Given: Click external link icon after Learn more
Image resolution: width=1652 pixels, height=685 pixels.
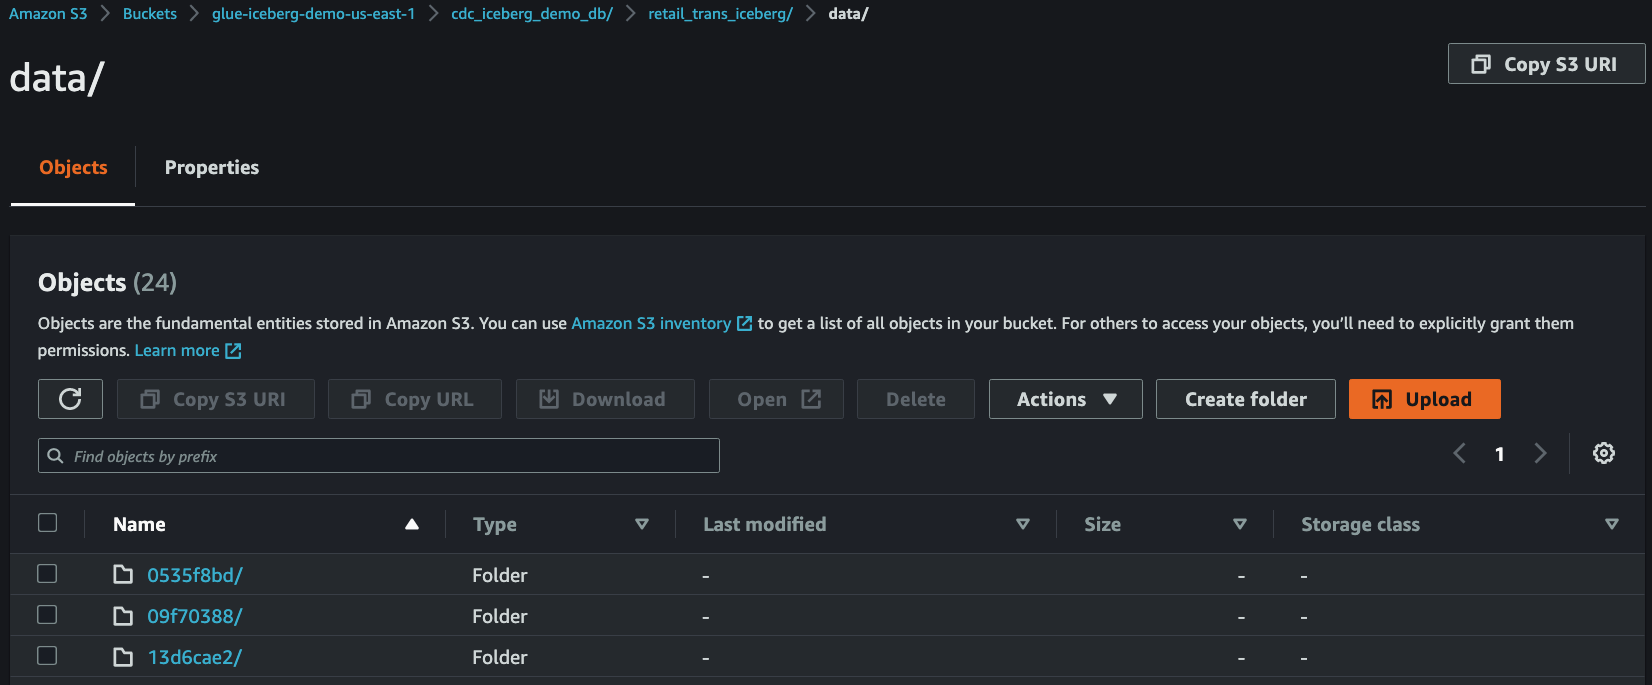Looking at the screenshot, I should coord(233,350).
